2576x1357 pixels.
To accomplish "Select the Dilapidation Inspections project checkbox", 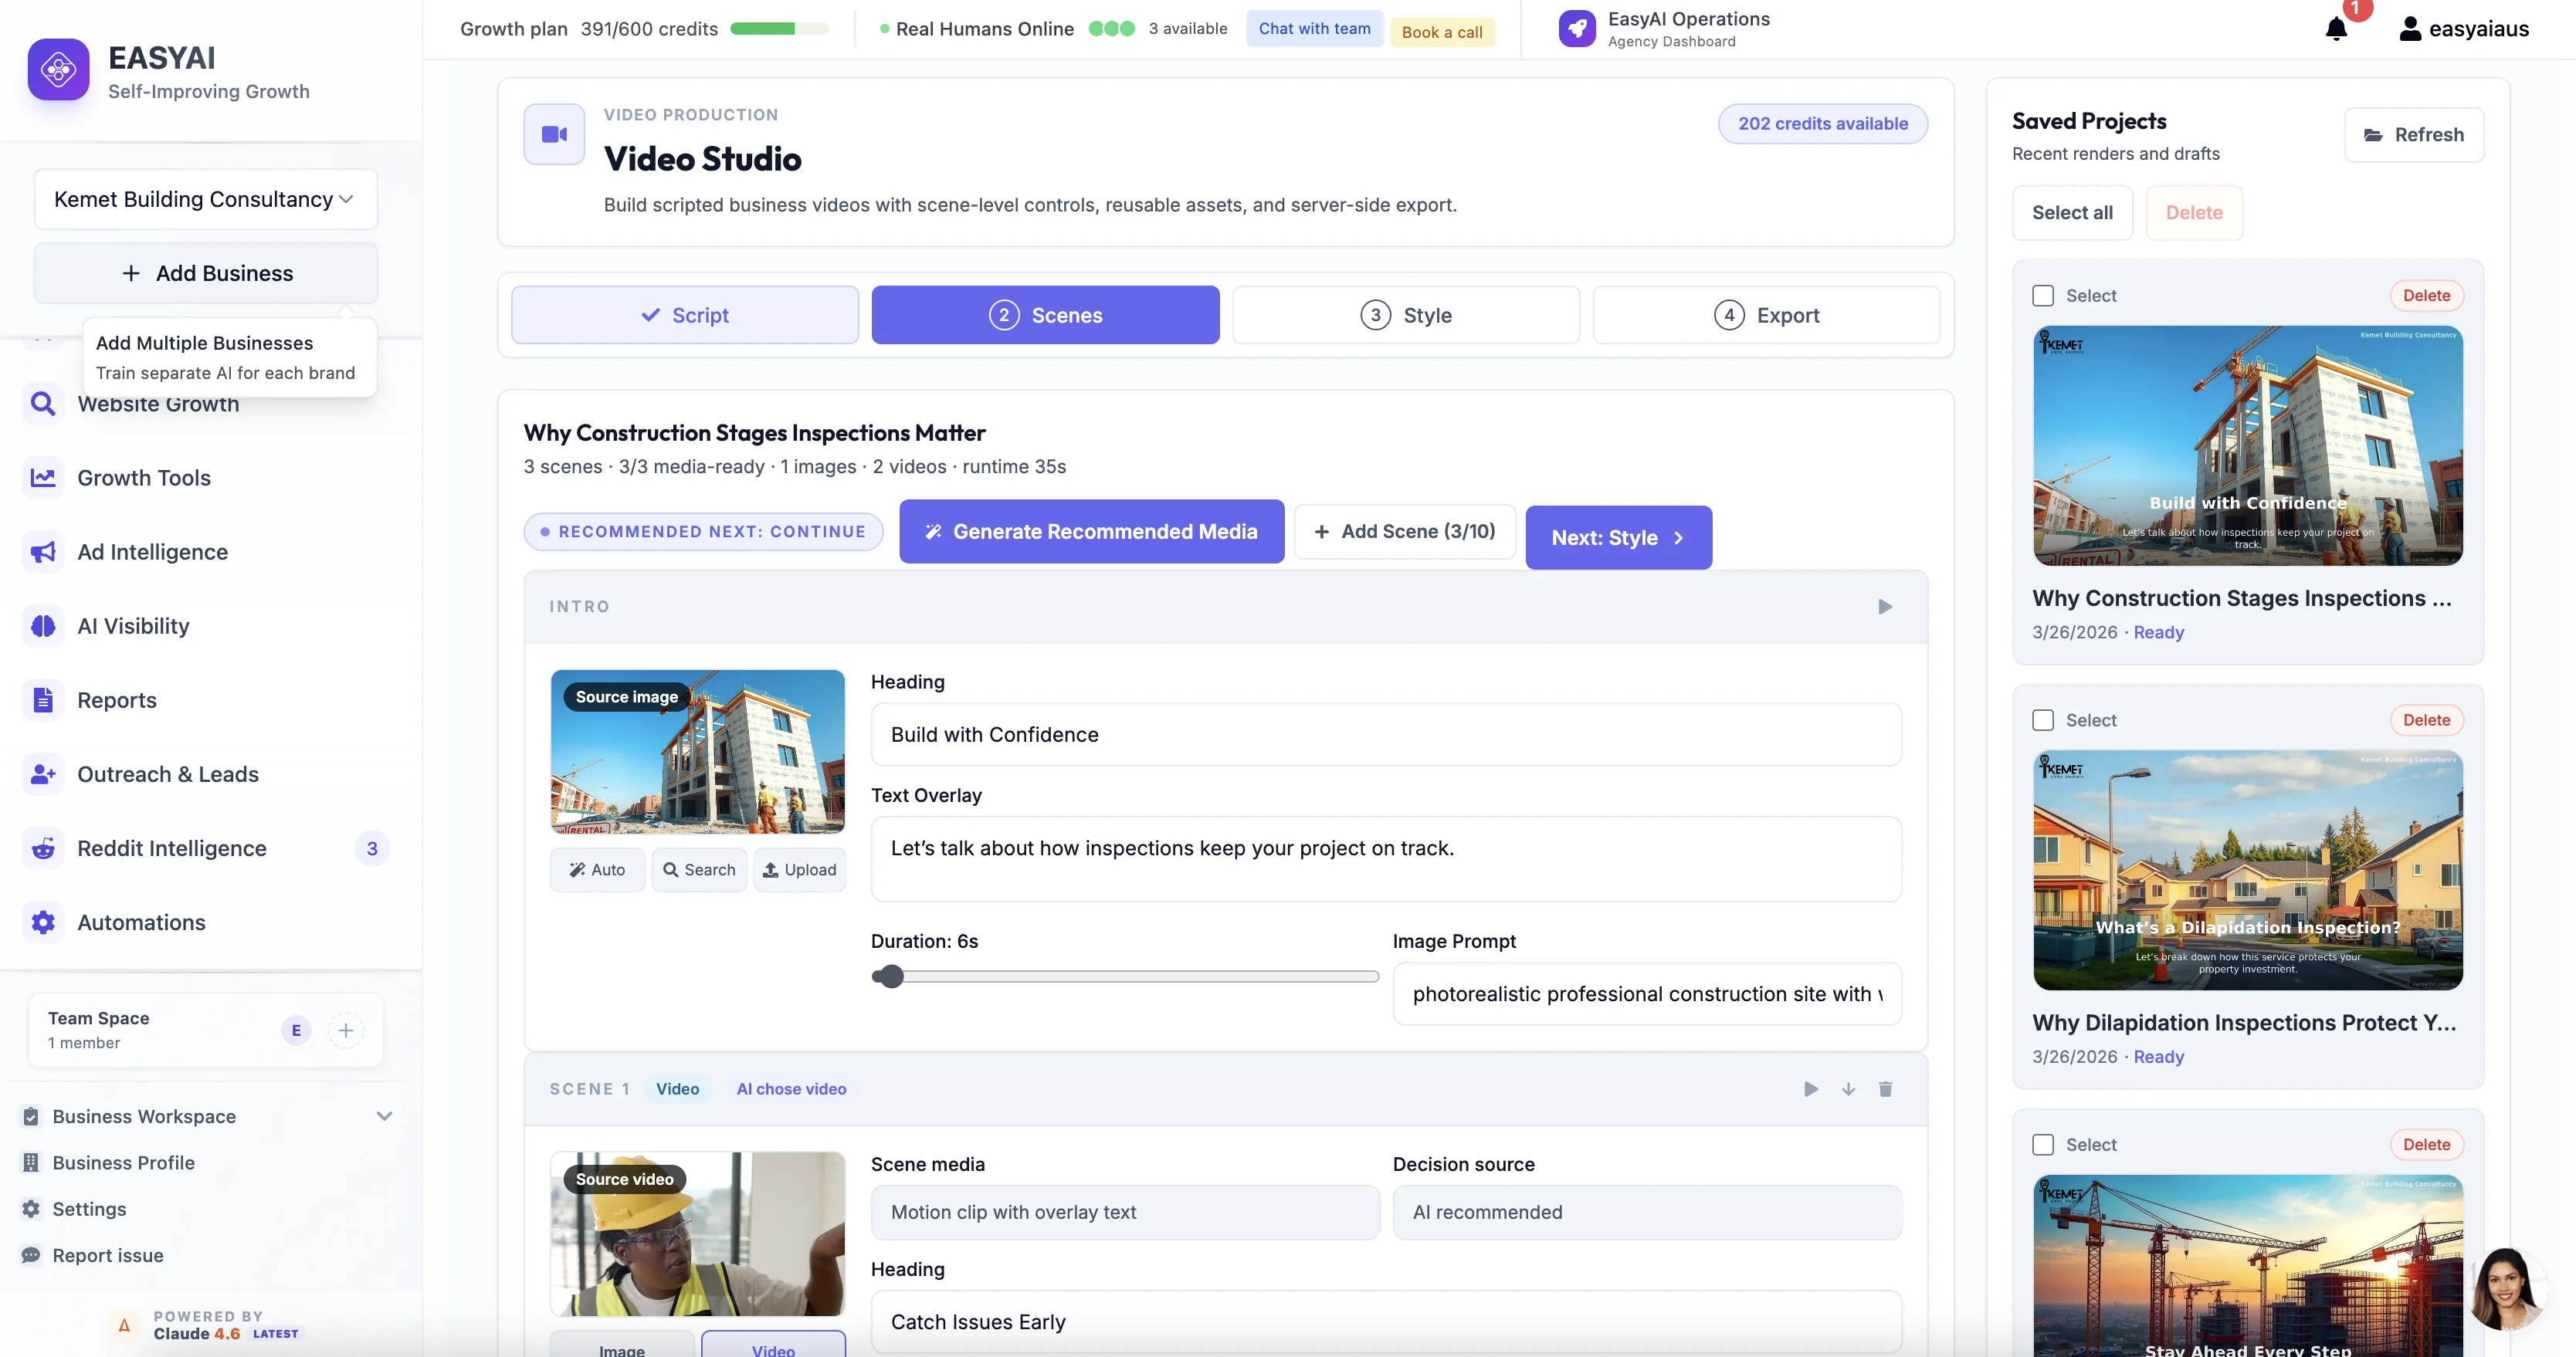I will [2044, 719].
